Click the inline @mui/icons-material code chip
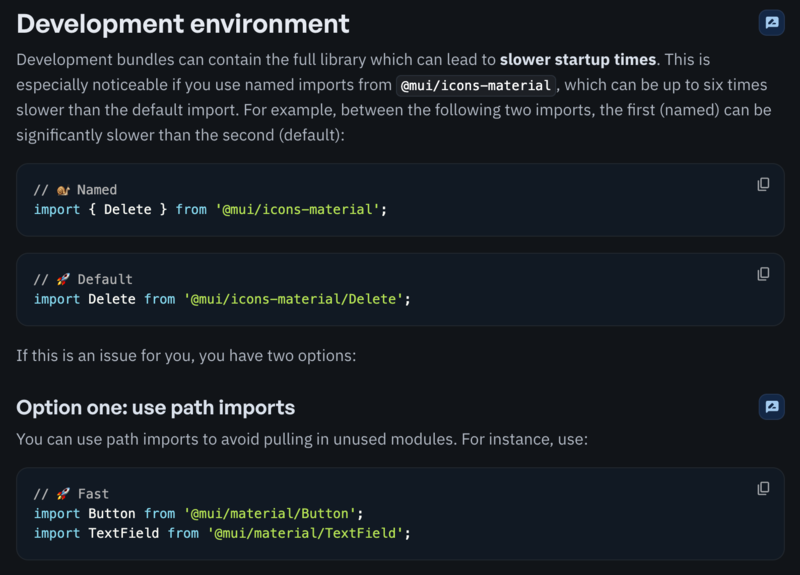The width and height of the screenshot is (800, 575). pos(475,86)
